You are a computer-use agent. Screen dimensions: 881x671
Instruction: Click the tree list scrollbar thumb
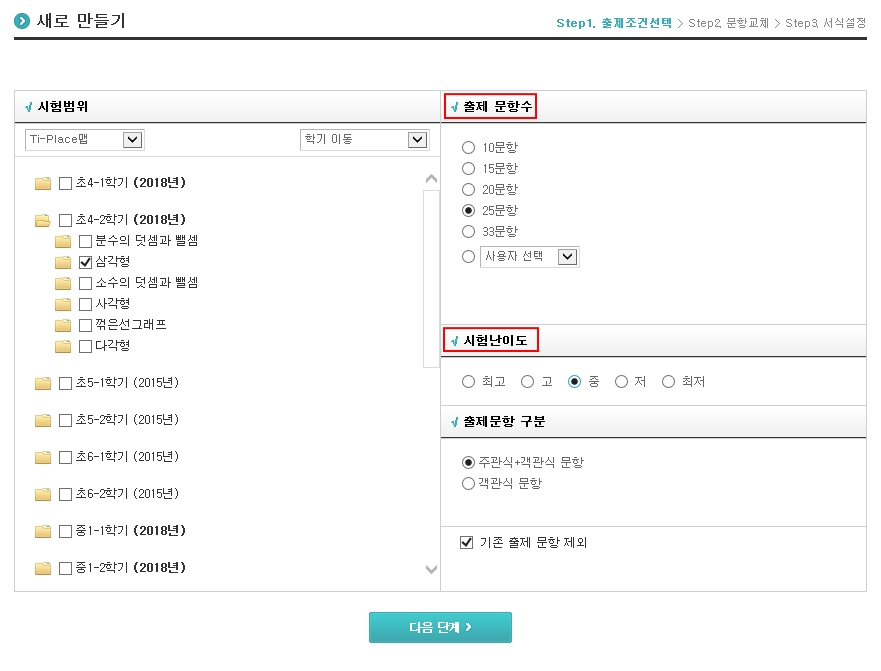pyautogui.click(x=431, y=279)
